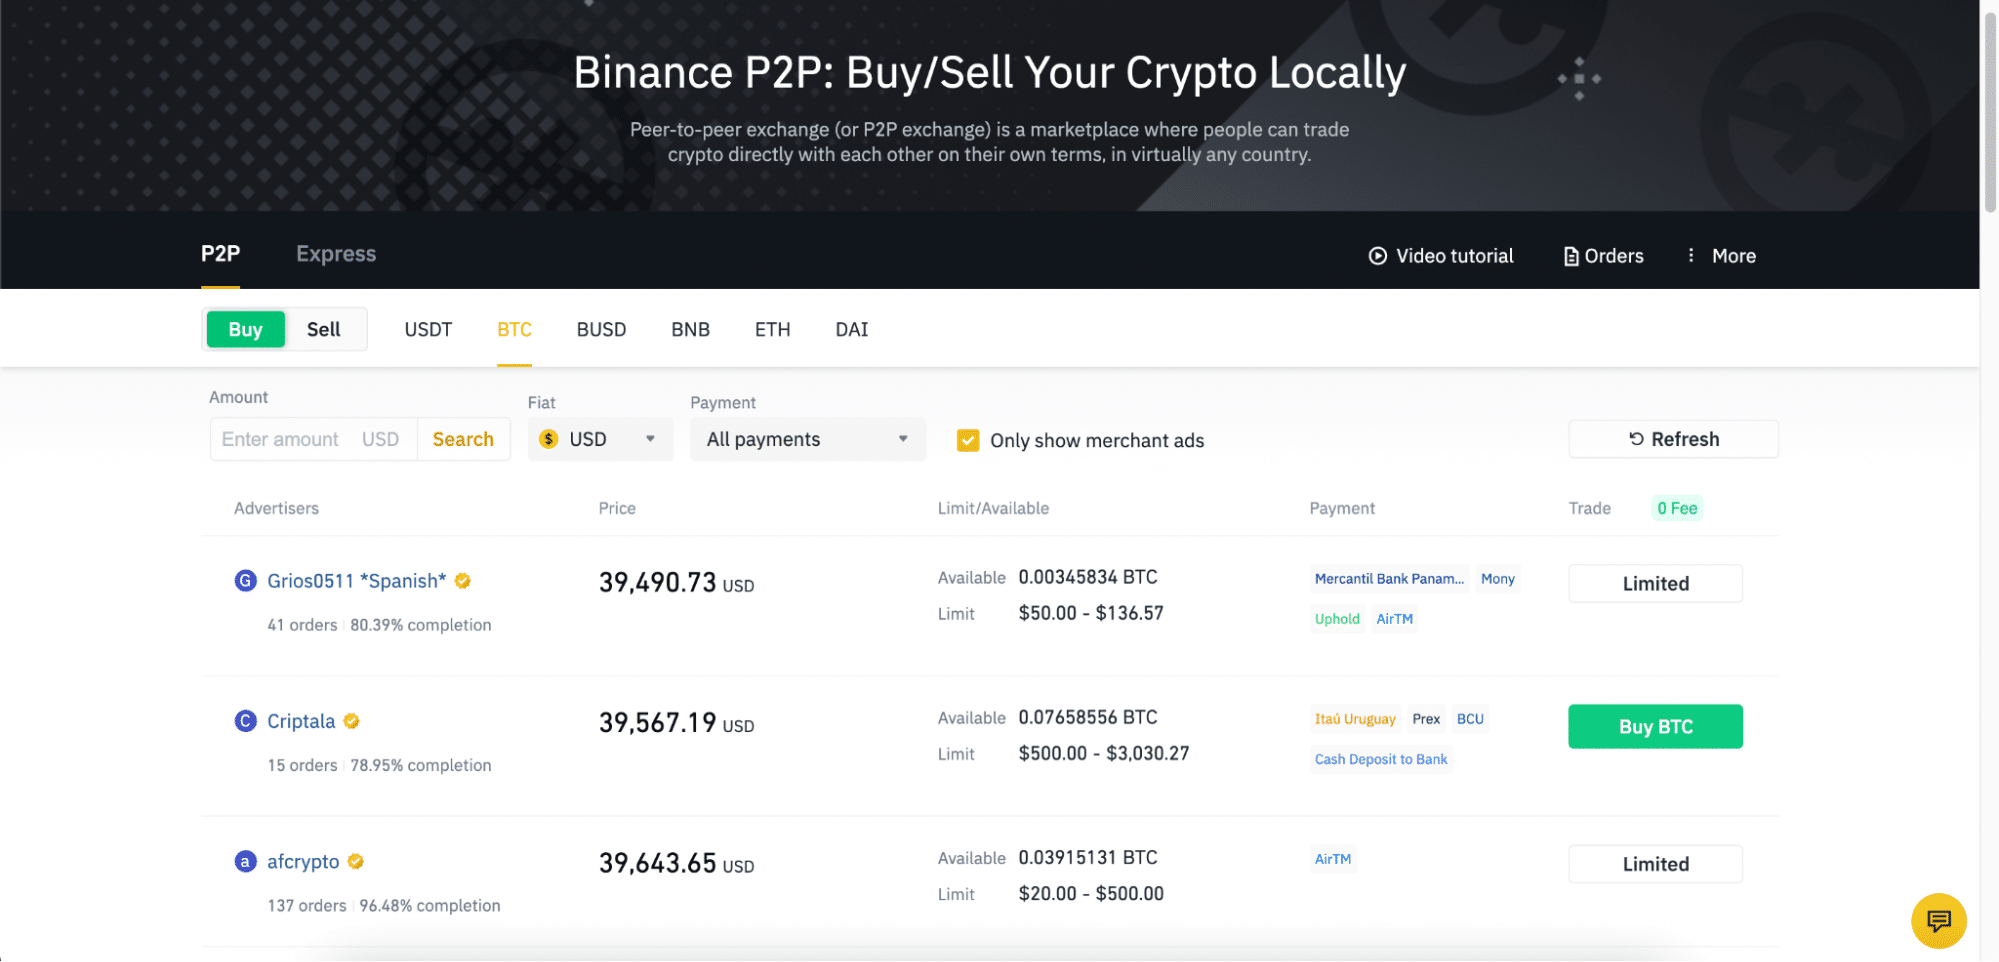The image size is (1999, 962).
Task: Click the Uphold payment tag
Action: click(x=1337, y=619)
